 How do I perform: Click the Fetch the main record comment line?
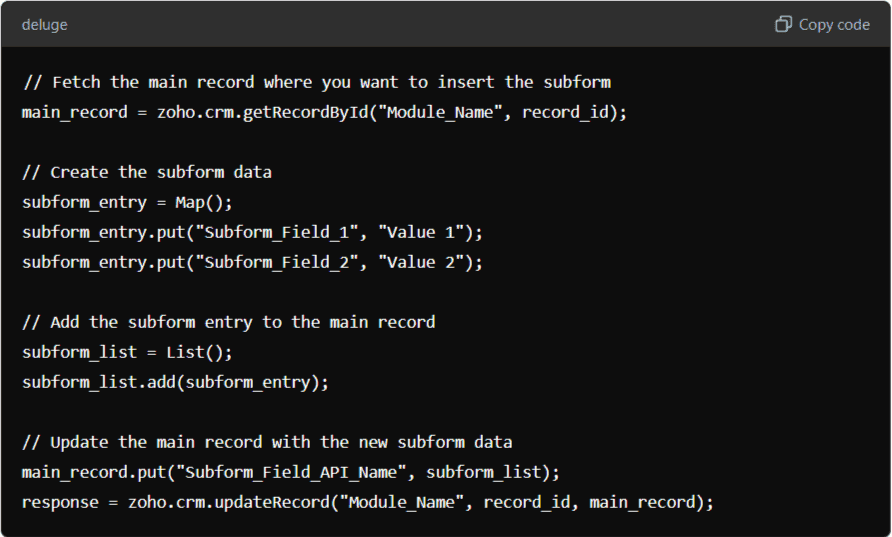pos(317,82)
